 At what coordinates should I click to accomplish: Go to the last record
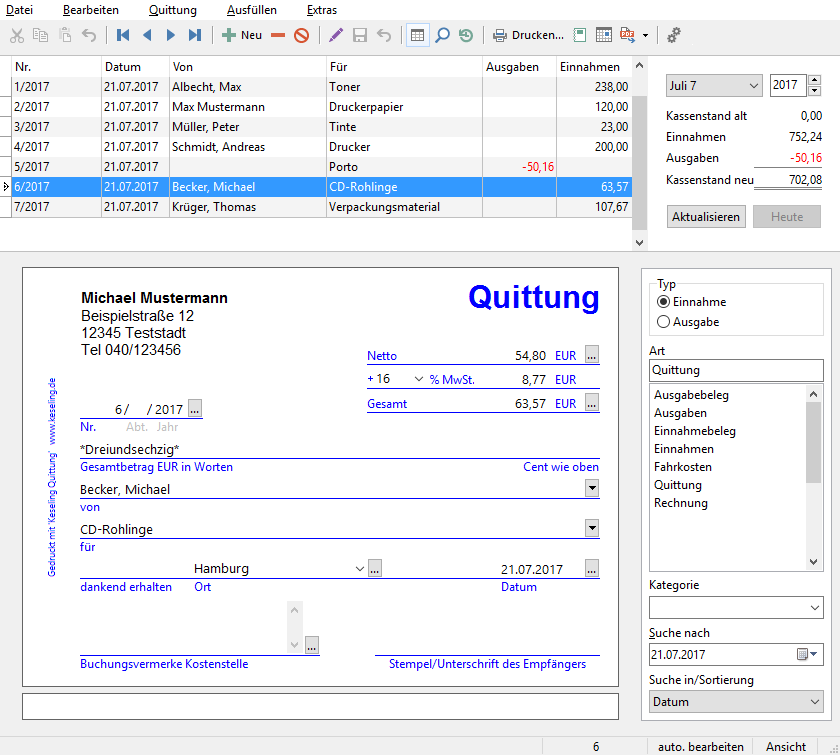tap(195, 35)
